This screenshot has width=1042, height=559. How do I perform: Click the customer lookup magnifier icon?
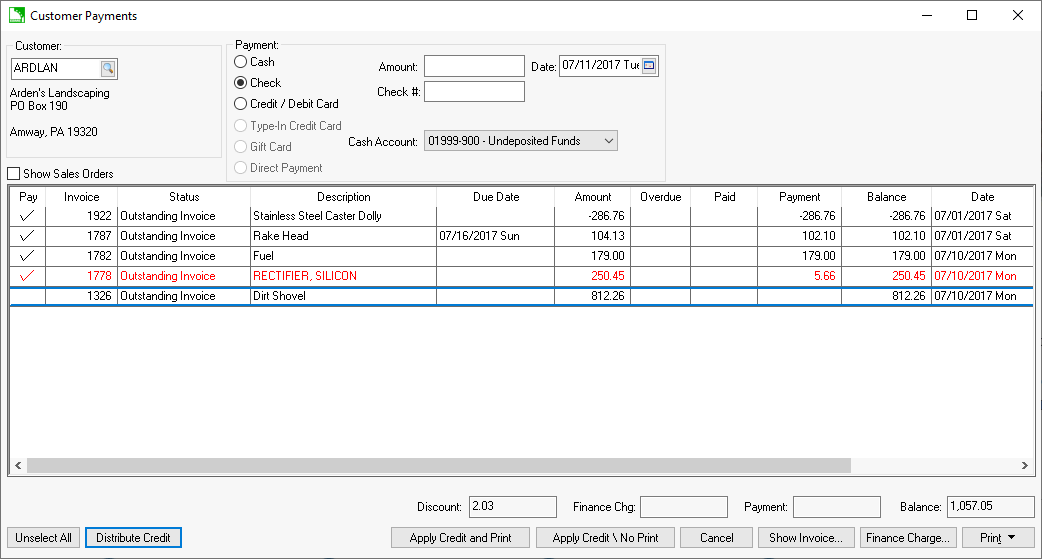click(108, 68)
